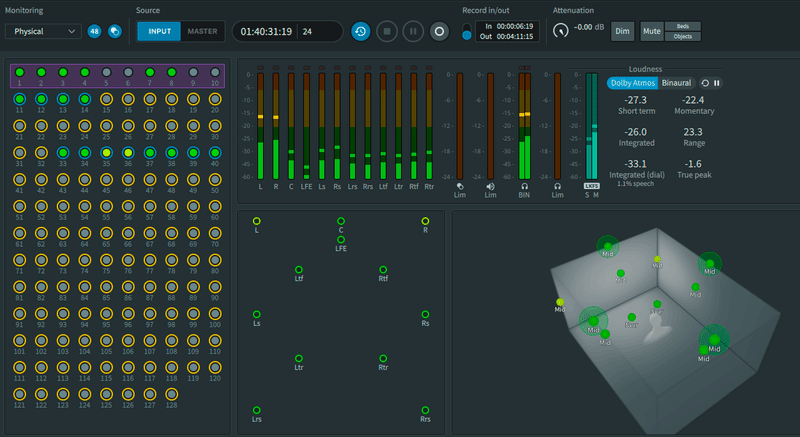800x437 pixels.
Task: Click the Attenuation knob
Action: click(561, 31)
